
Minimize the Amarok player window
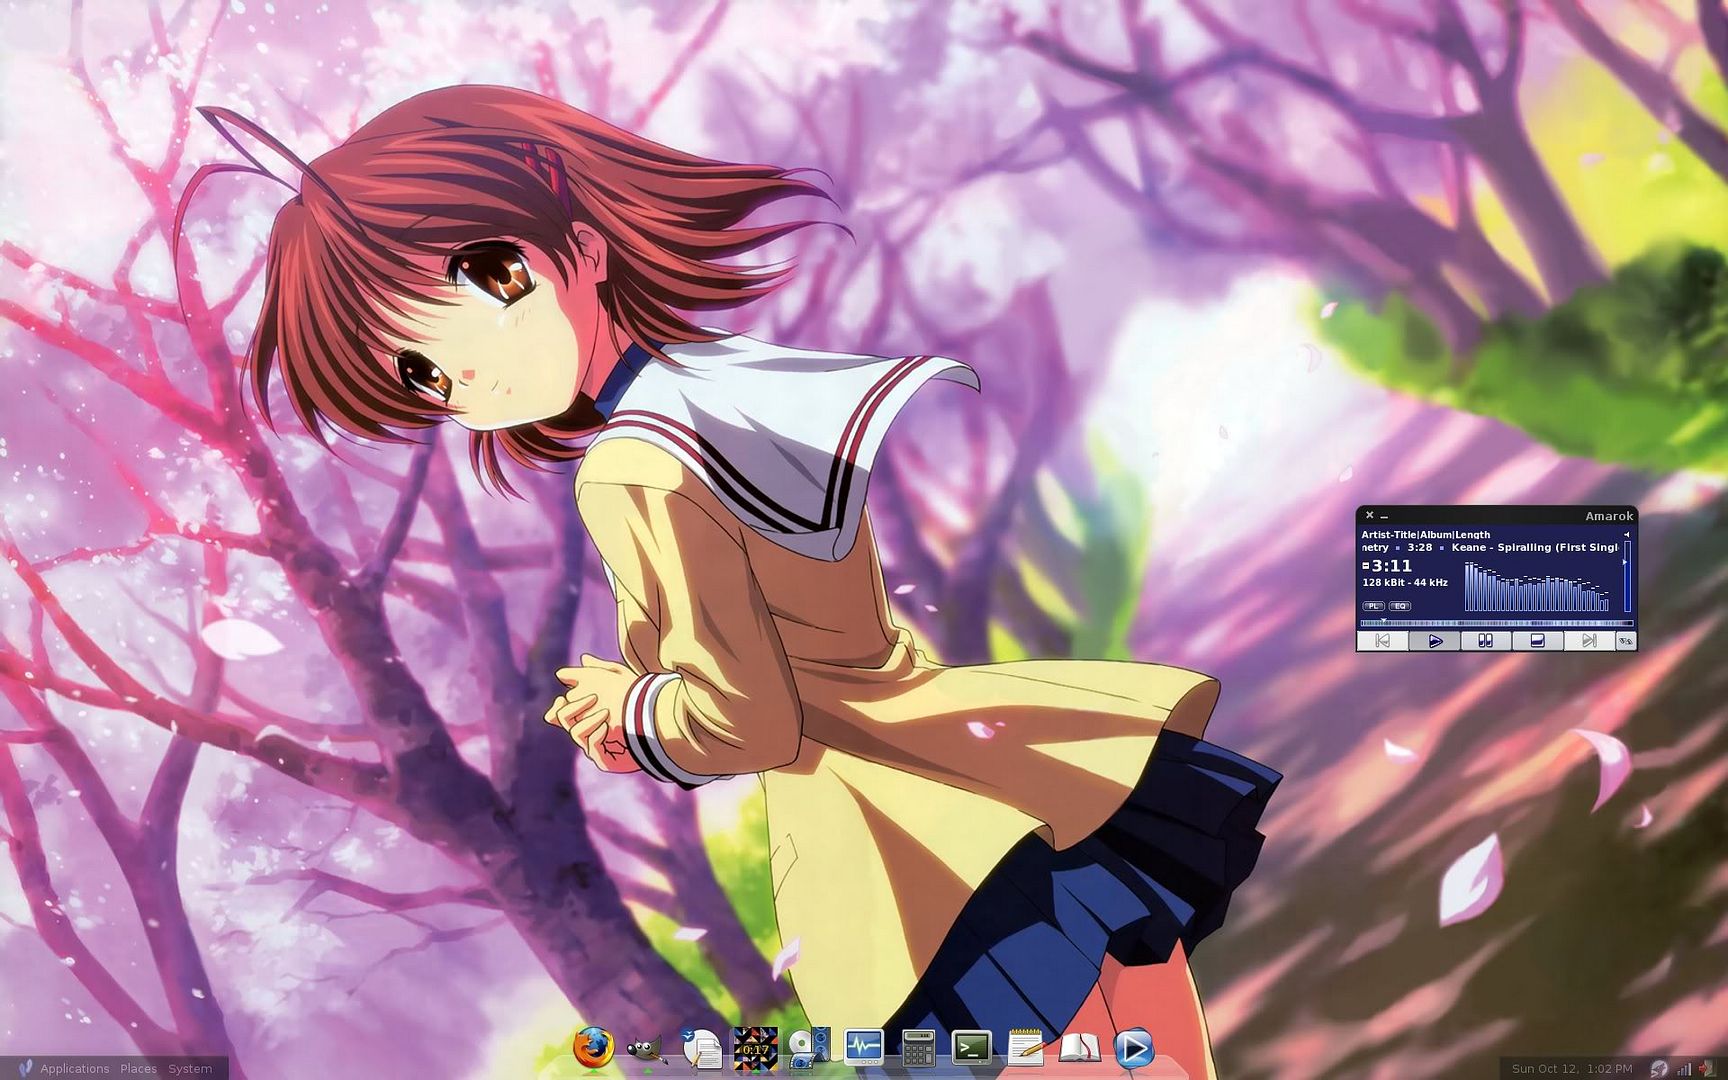point(1384,517)
